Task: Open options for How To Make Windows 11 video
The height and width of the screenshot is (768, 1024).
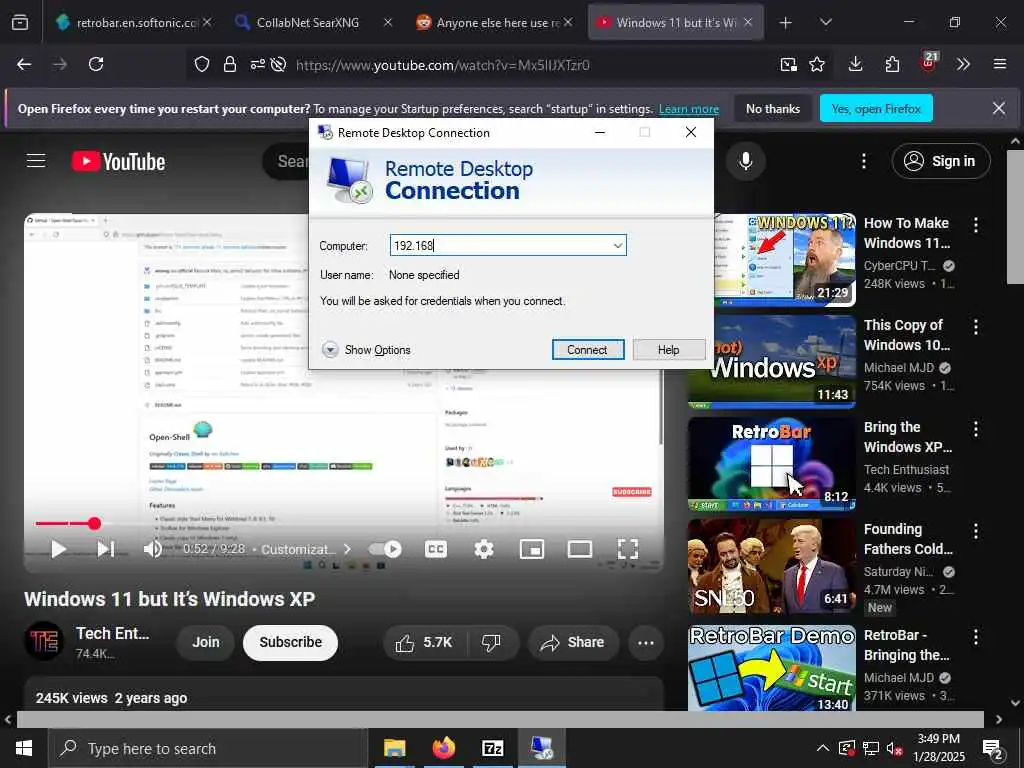Action: 976,225
